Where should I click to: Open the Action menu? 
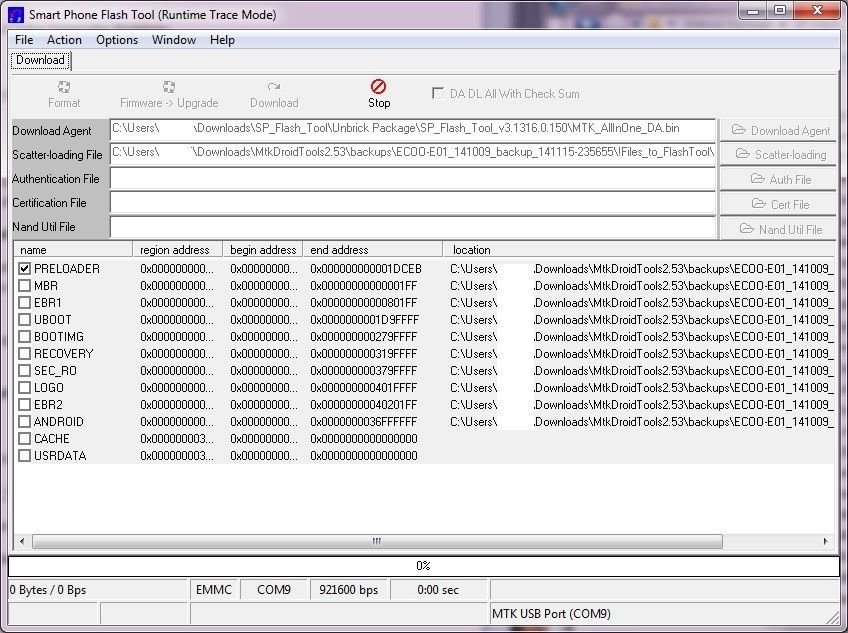coord(64,40)
